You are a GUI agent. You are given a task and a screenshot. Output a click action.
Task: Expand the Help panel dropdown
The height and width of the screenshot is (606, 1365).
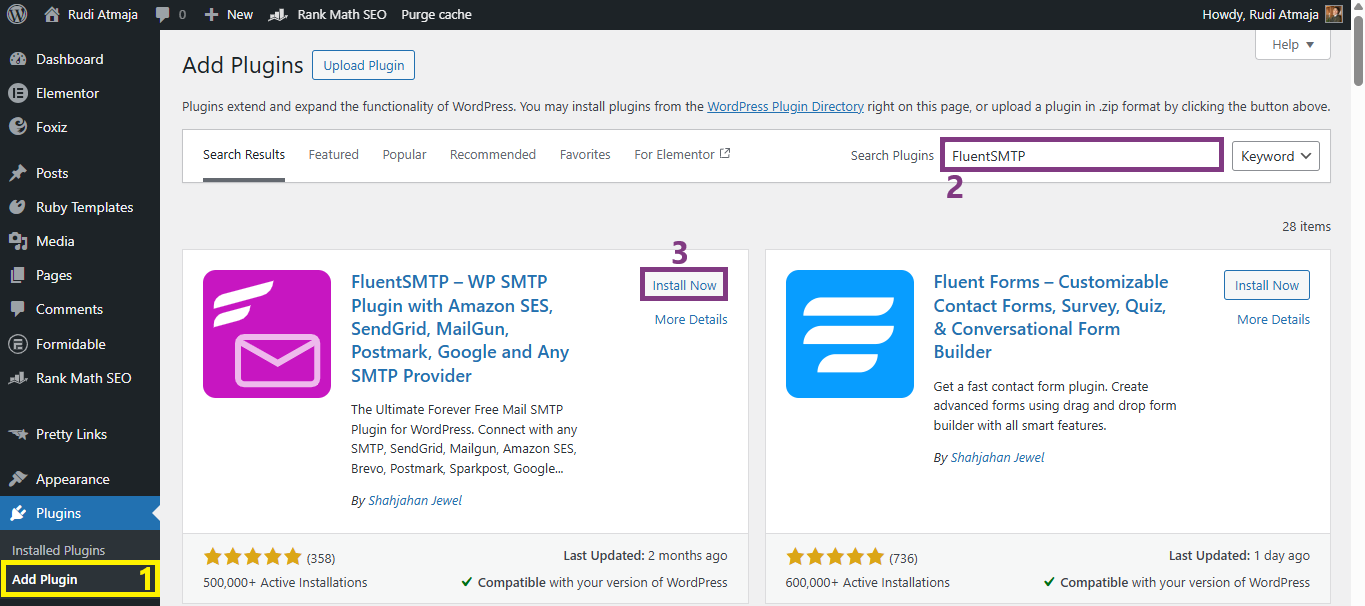[x=1293, y=44]
